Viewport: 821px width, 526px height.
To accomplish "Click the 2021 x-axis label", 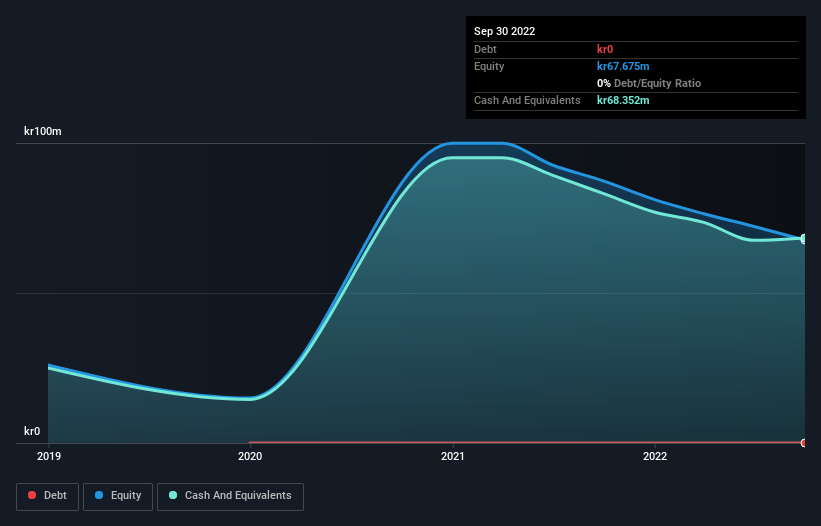I will click(x=452, y=456).
